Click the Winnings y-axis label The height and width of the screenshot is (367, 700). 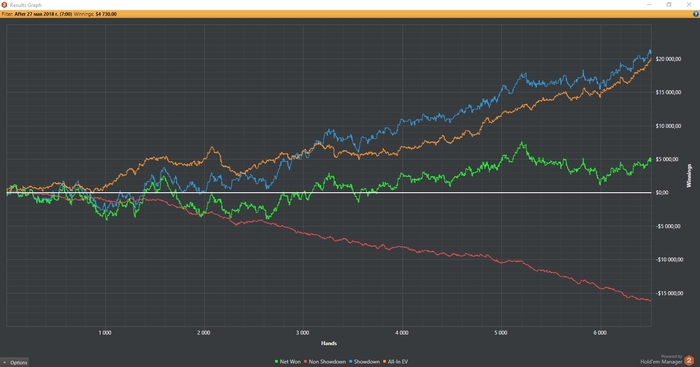[x=690, y=175]
